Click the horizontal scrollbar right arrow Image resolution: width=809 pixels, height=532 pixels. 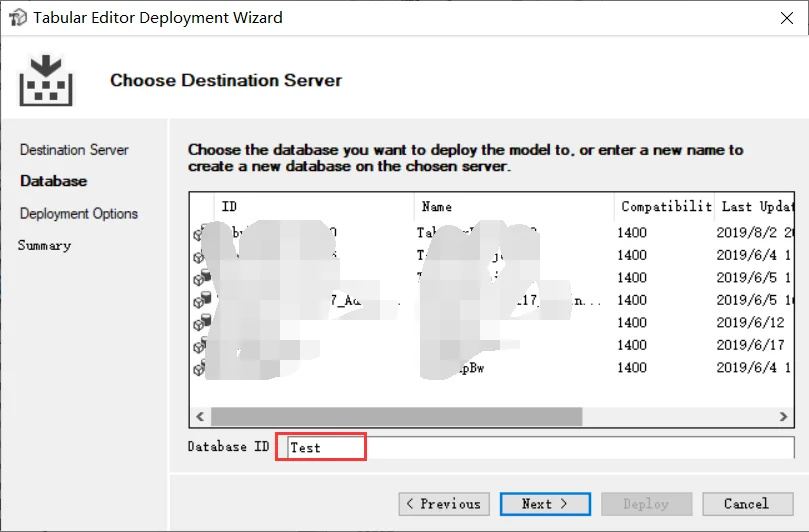click(x=783, y=416)
